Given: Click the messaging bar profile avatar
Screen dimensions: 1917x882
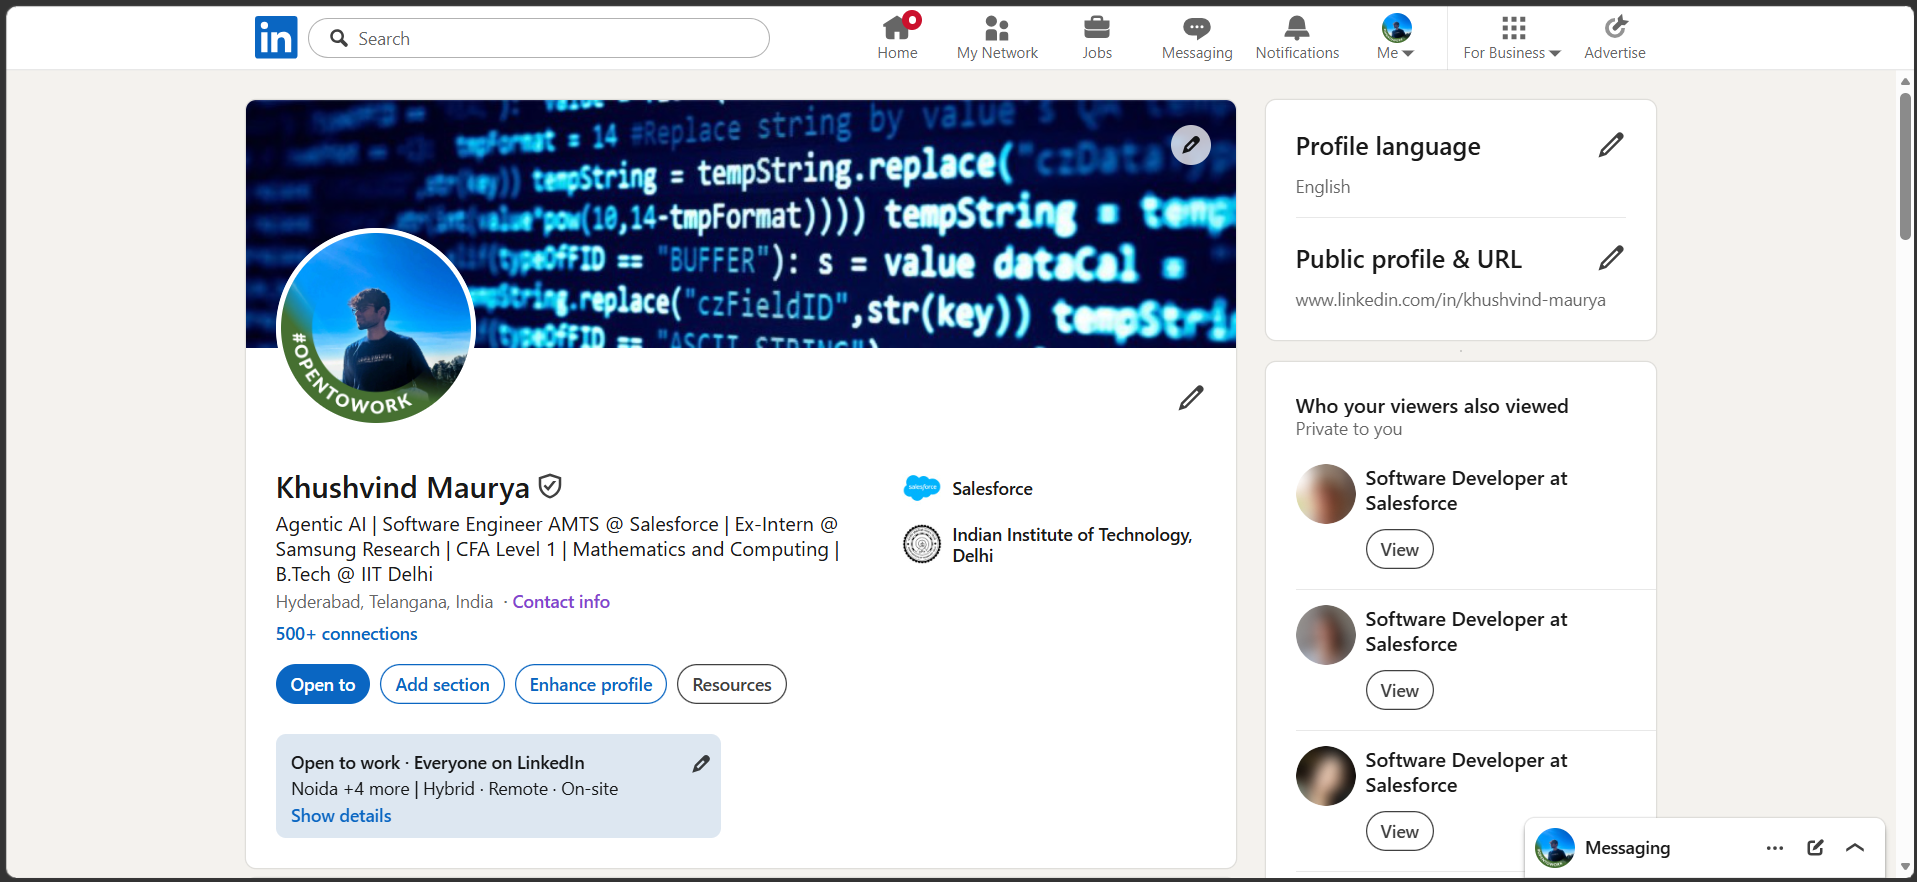Looking at the screenshot, I should [x=1555, y=848].
